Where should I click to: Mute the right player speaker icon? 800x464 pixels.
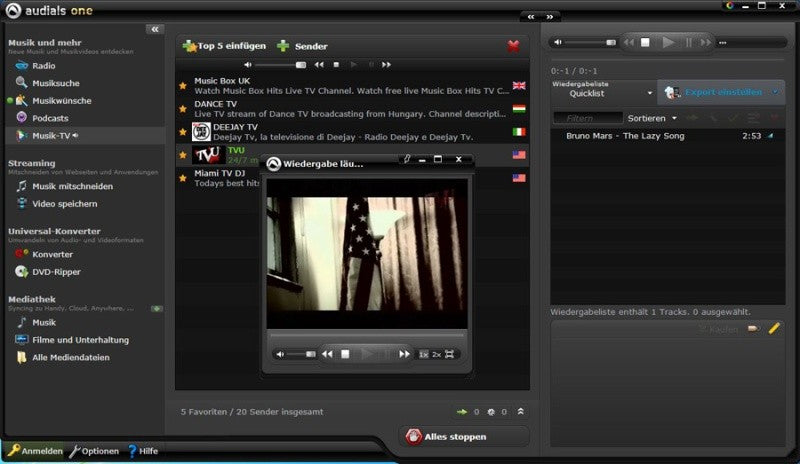click(x=558, y=42)
